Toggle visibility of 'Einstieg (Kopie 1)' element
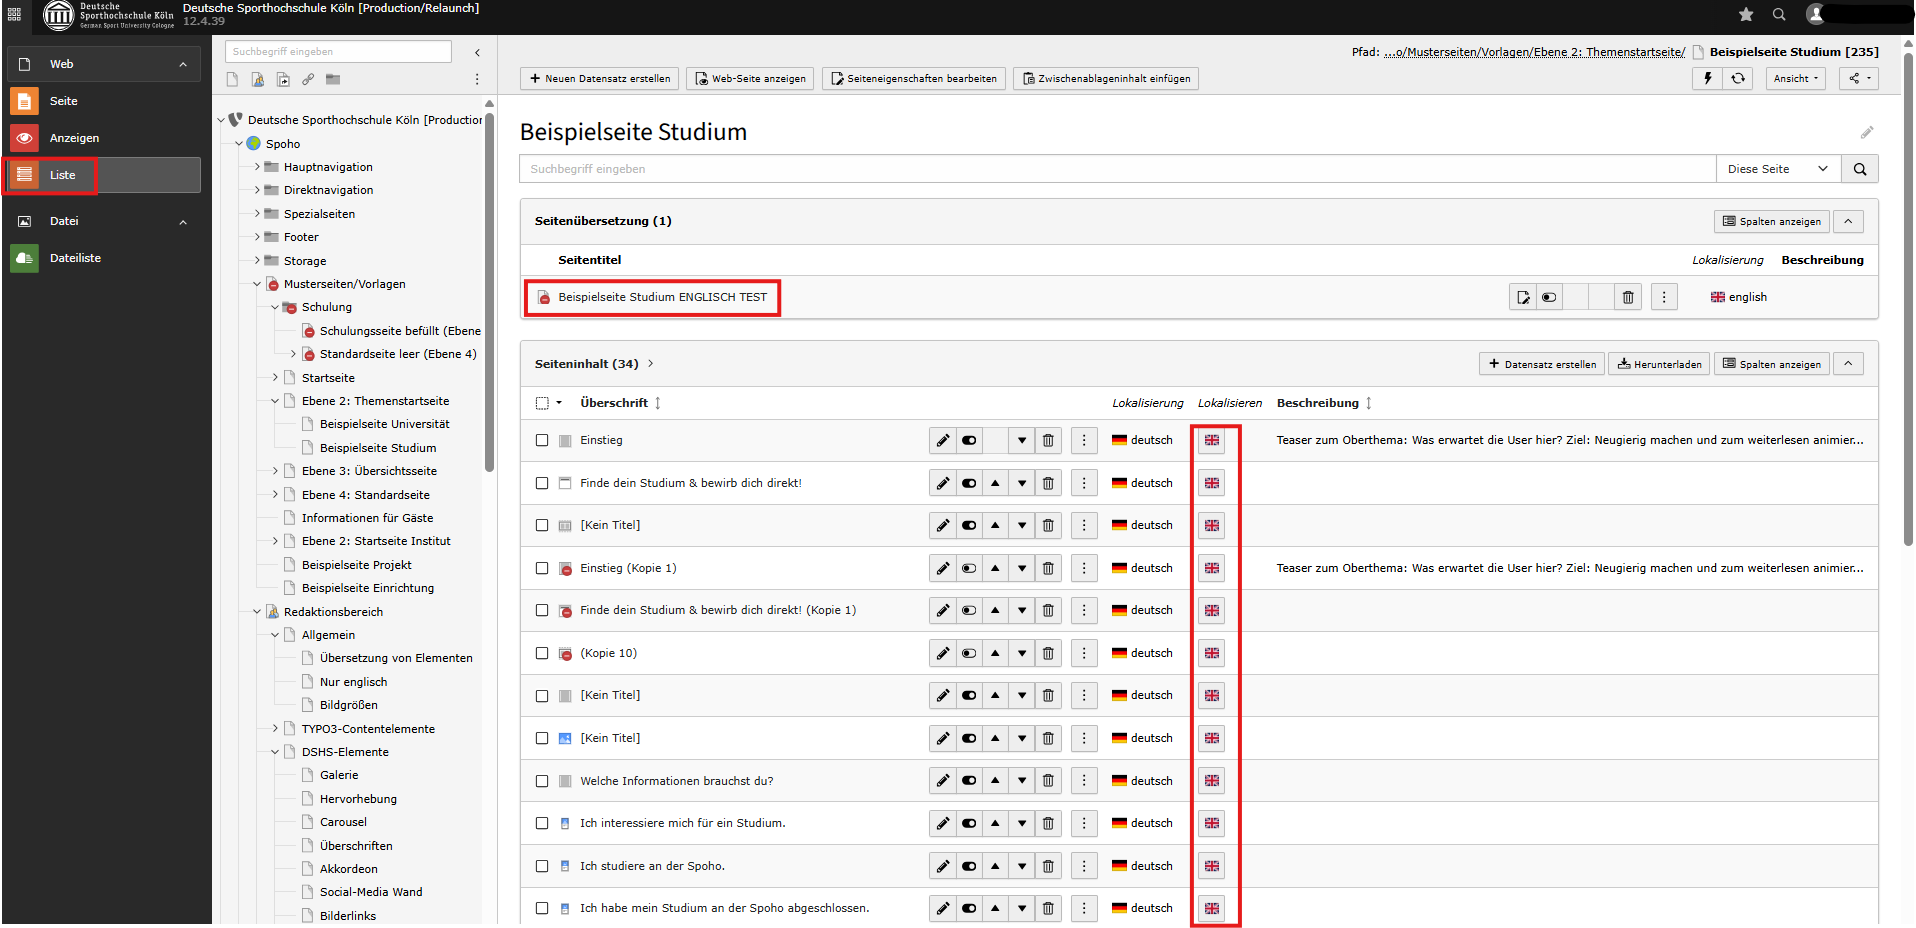This screenshot has height=928, width=1916. click(969, 568)
